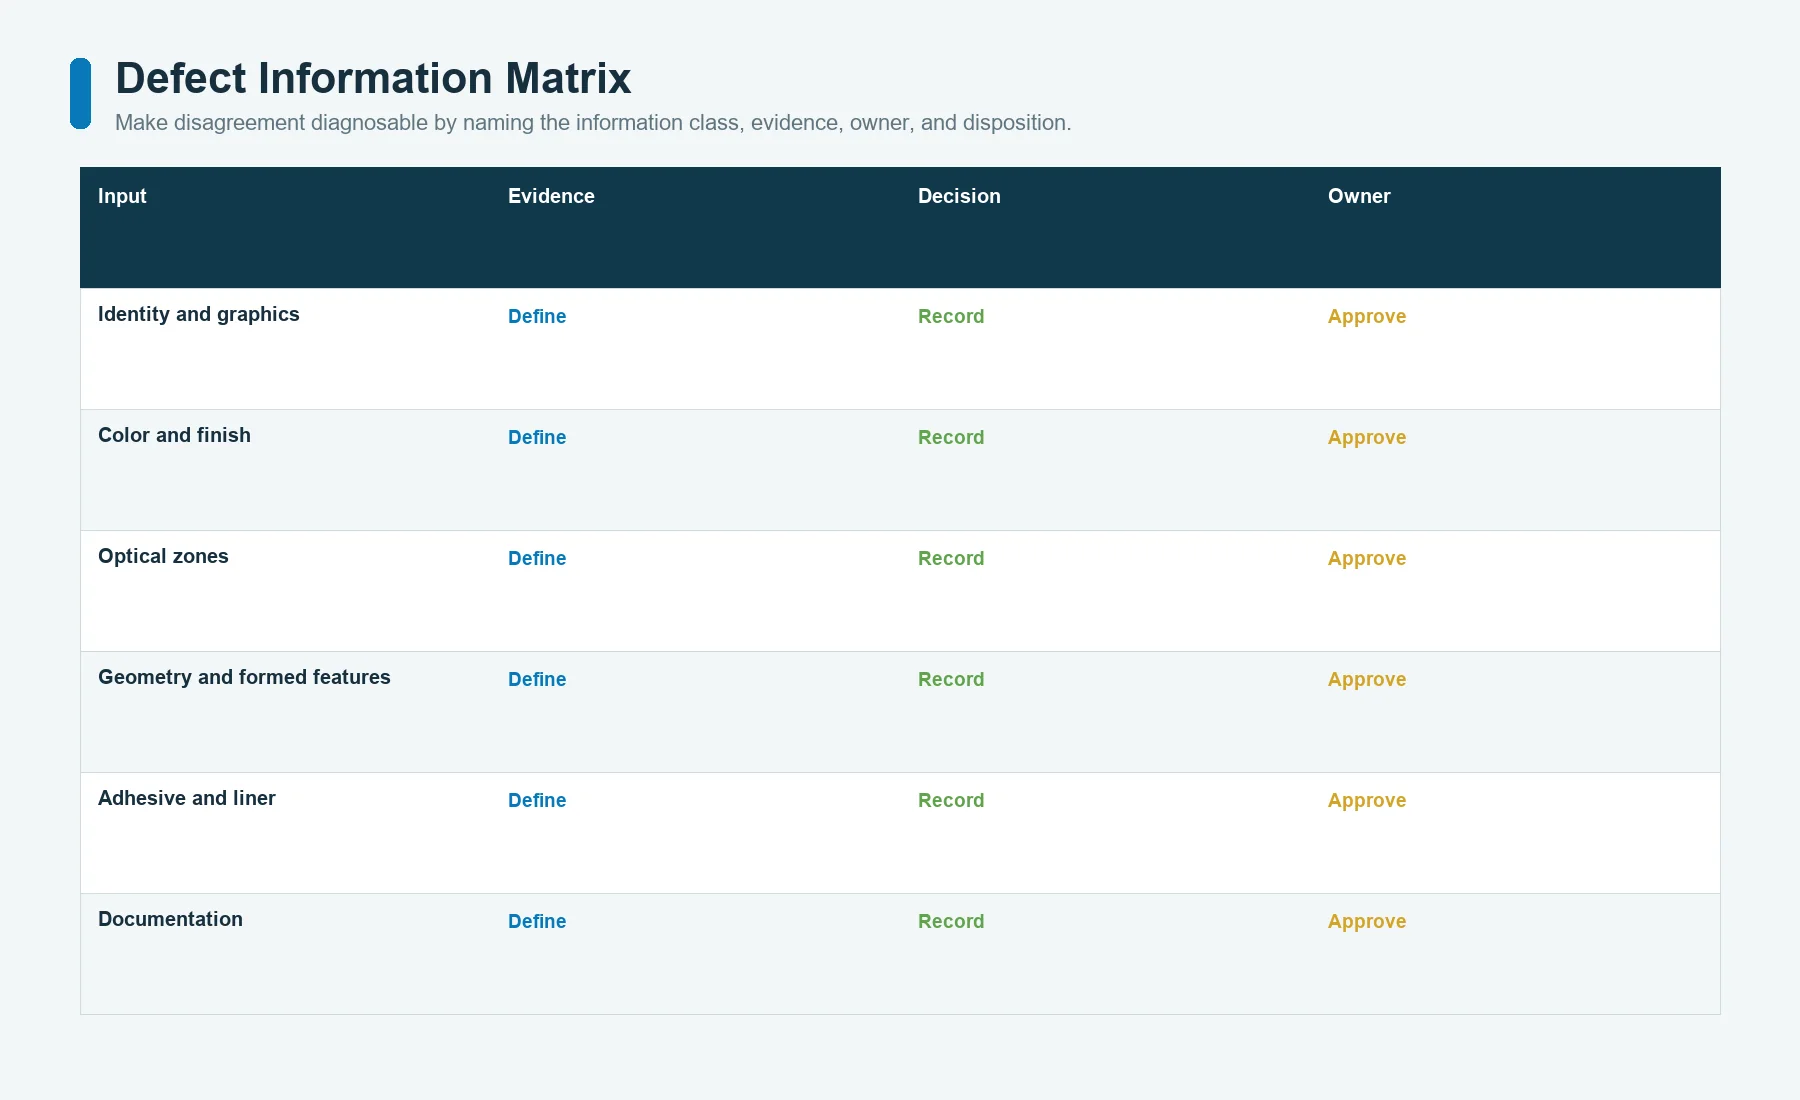This screenshot has height=1100, width=1800.
Task: Click Record in the Geometry and formed features row
Action: (951, 679)
